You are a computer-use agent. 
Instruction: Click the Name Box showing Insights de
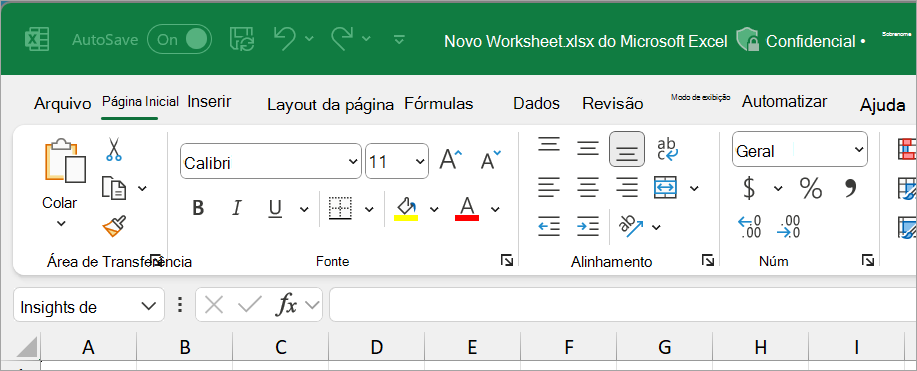click(88, 305)
